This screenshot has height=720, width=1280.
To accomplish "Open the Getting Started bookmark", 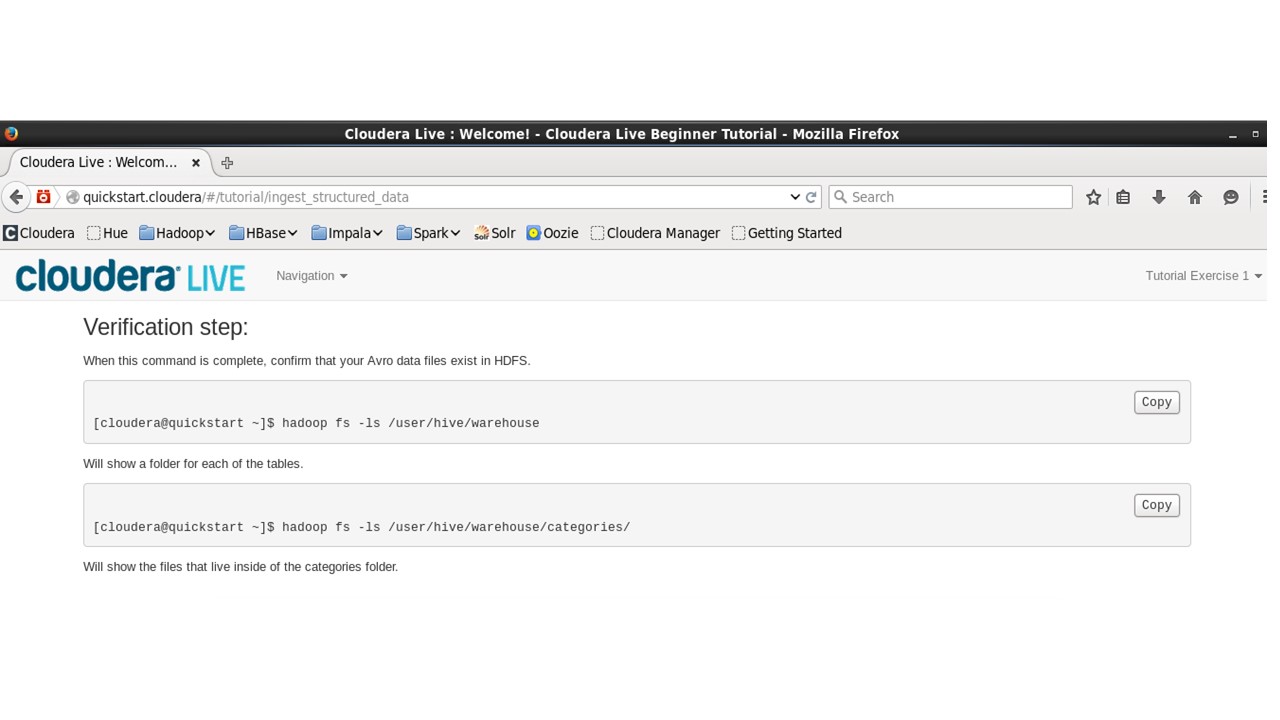I will coord(787,233).
